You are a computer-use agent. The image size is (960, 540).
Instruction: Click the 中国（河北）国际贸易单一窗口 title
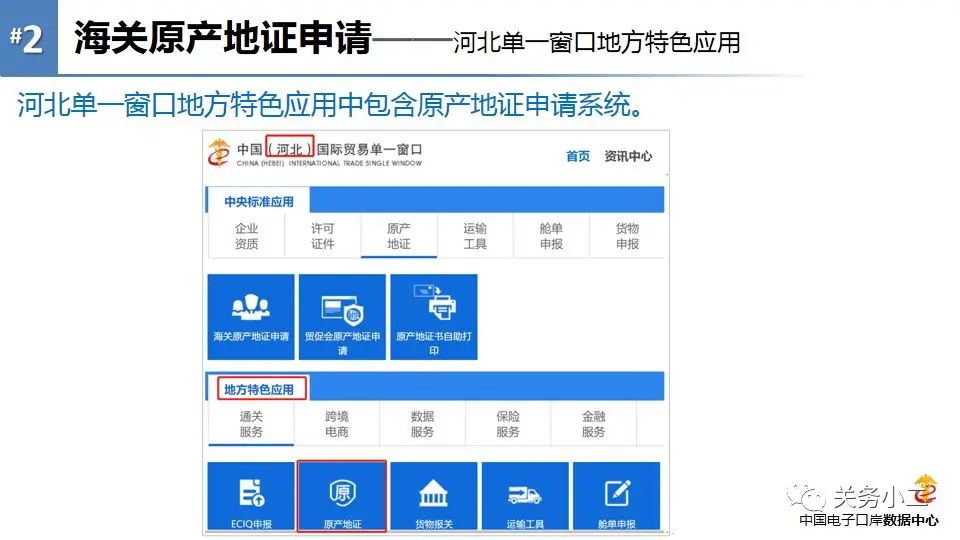(329, 149)
